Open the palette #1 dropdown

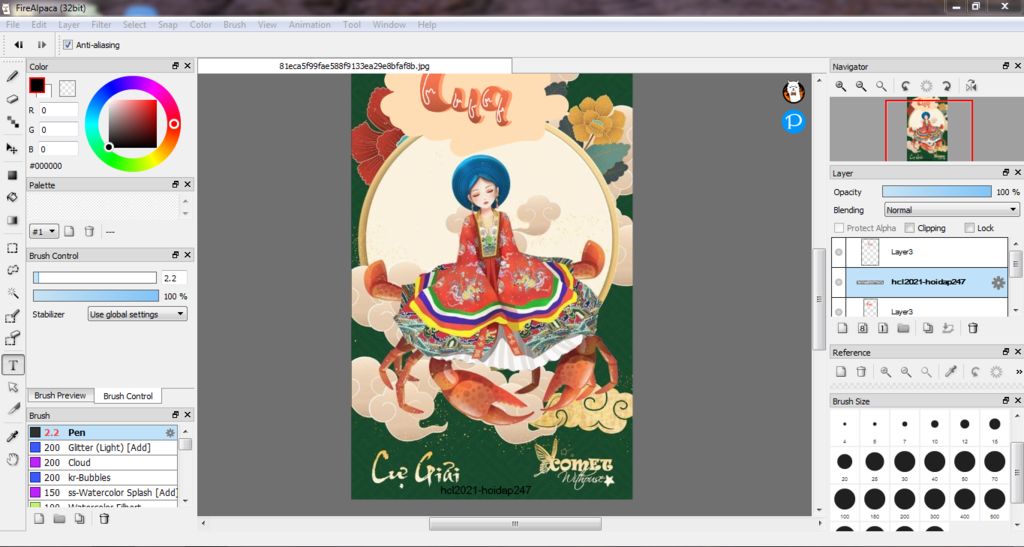coord(44,232)
